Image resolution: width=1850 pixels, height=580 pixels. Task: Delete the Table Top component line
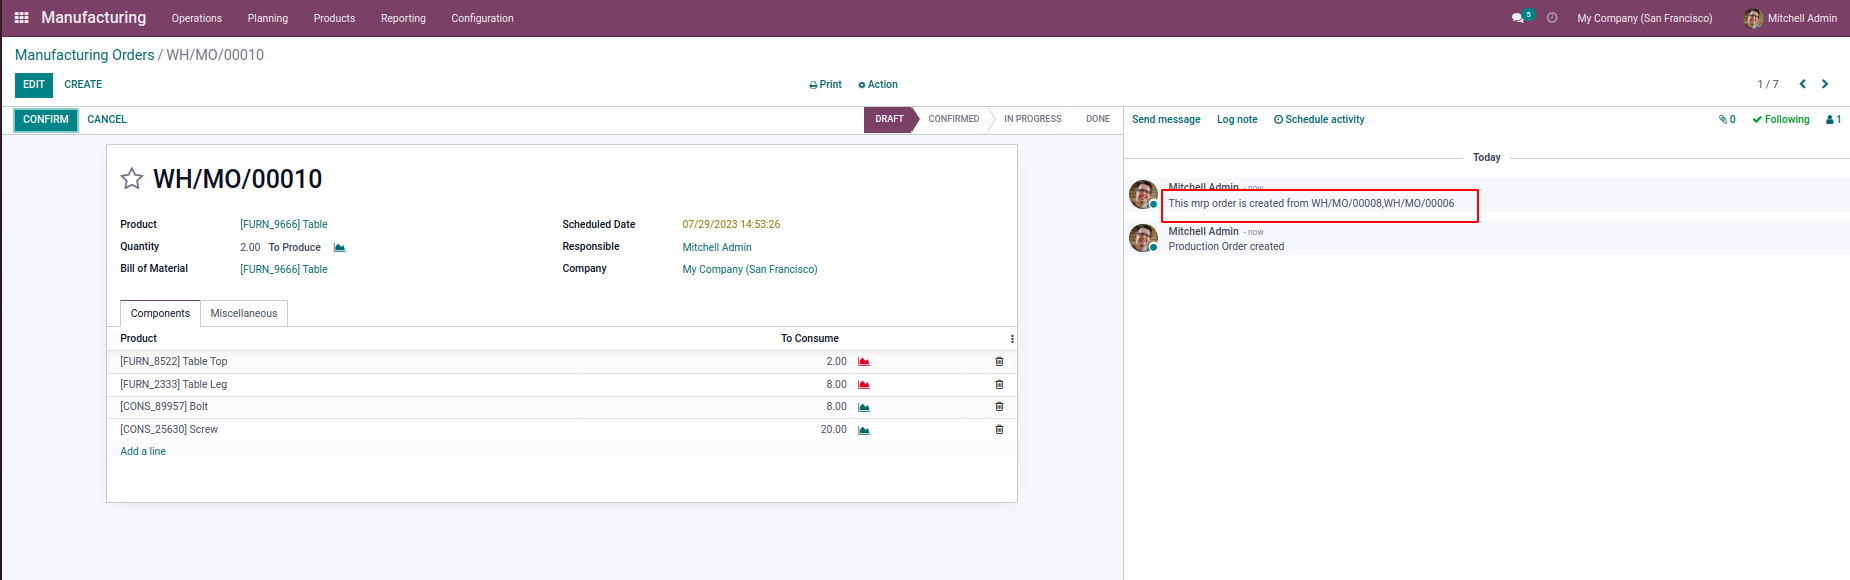click(999, 362)
